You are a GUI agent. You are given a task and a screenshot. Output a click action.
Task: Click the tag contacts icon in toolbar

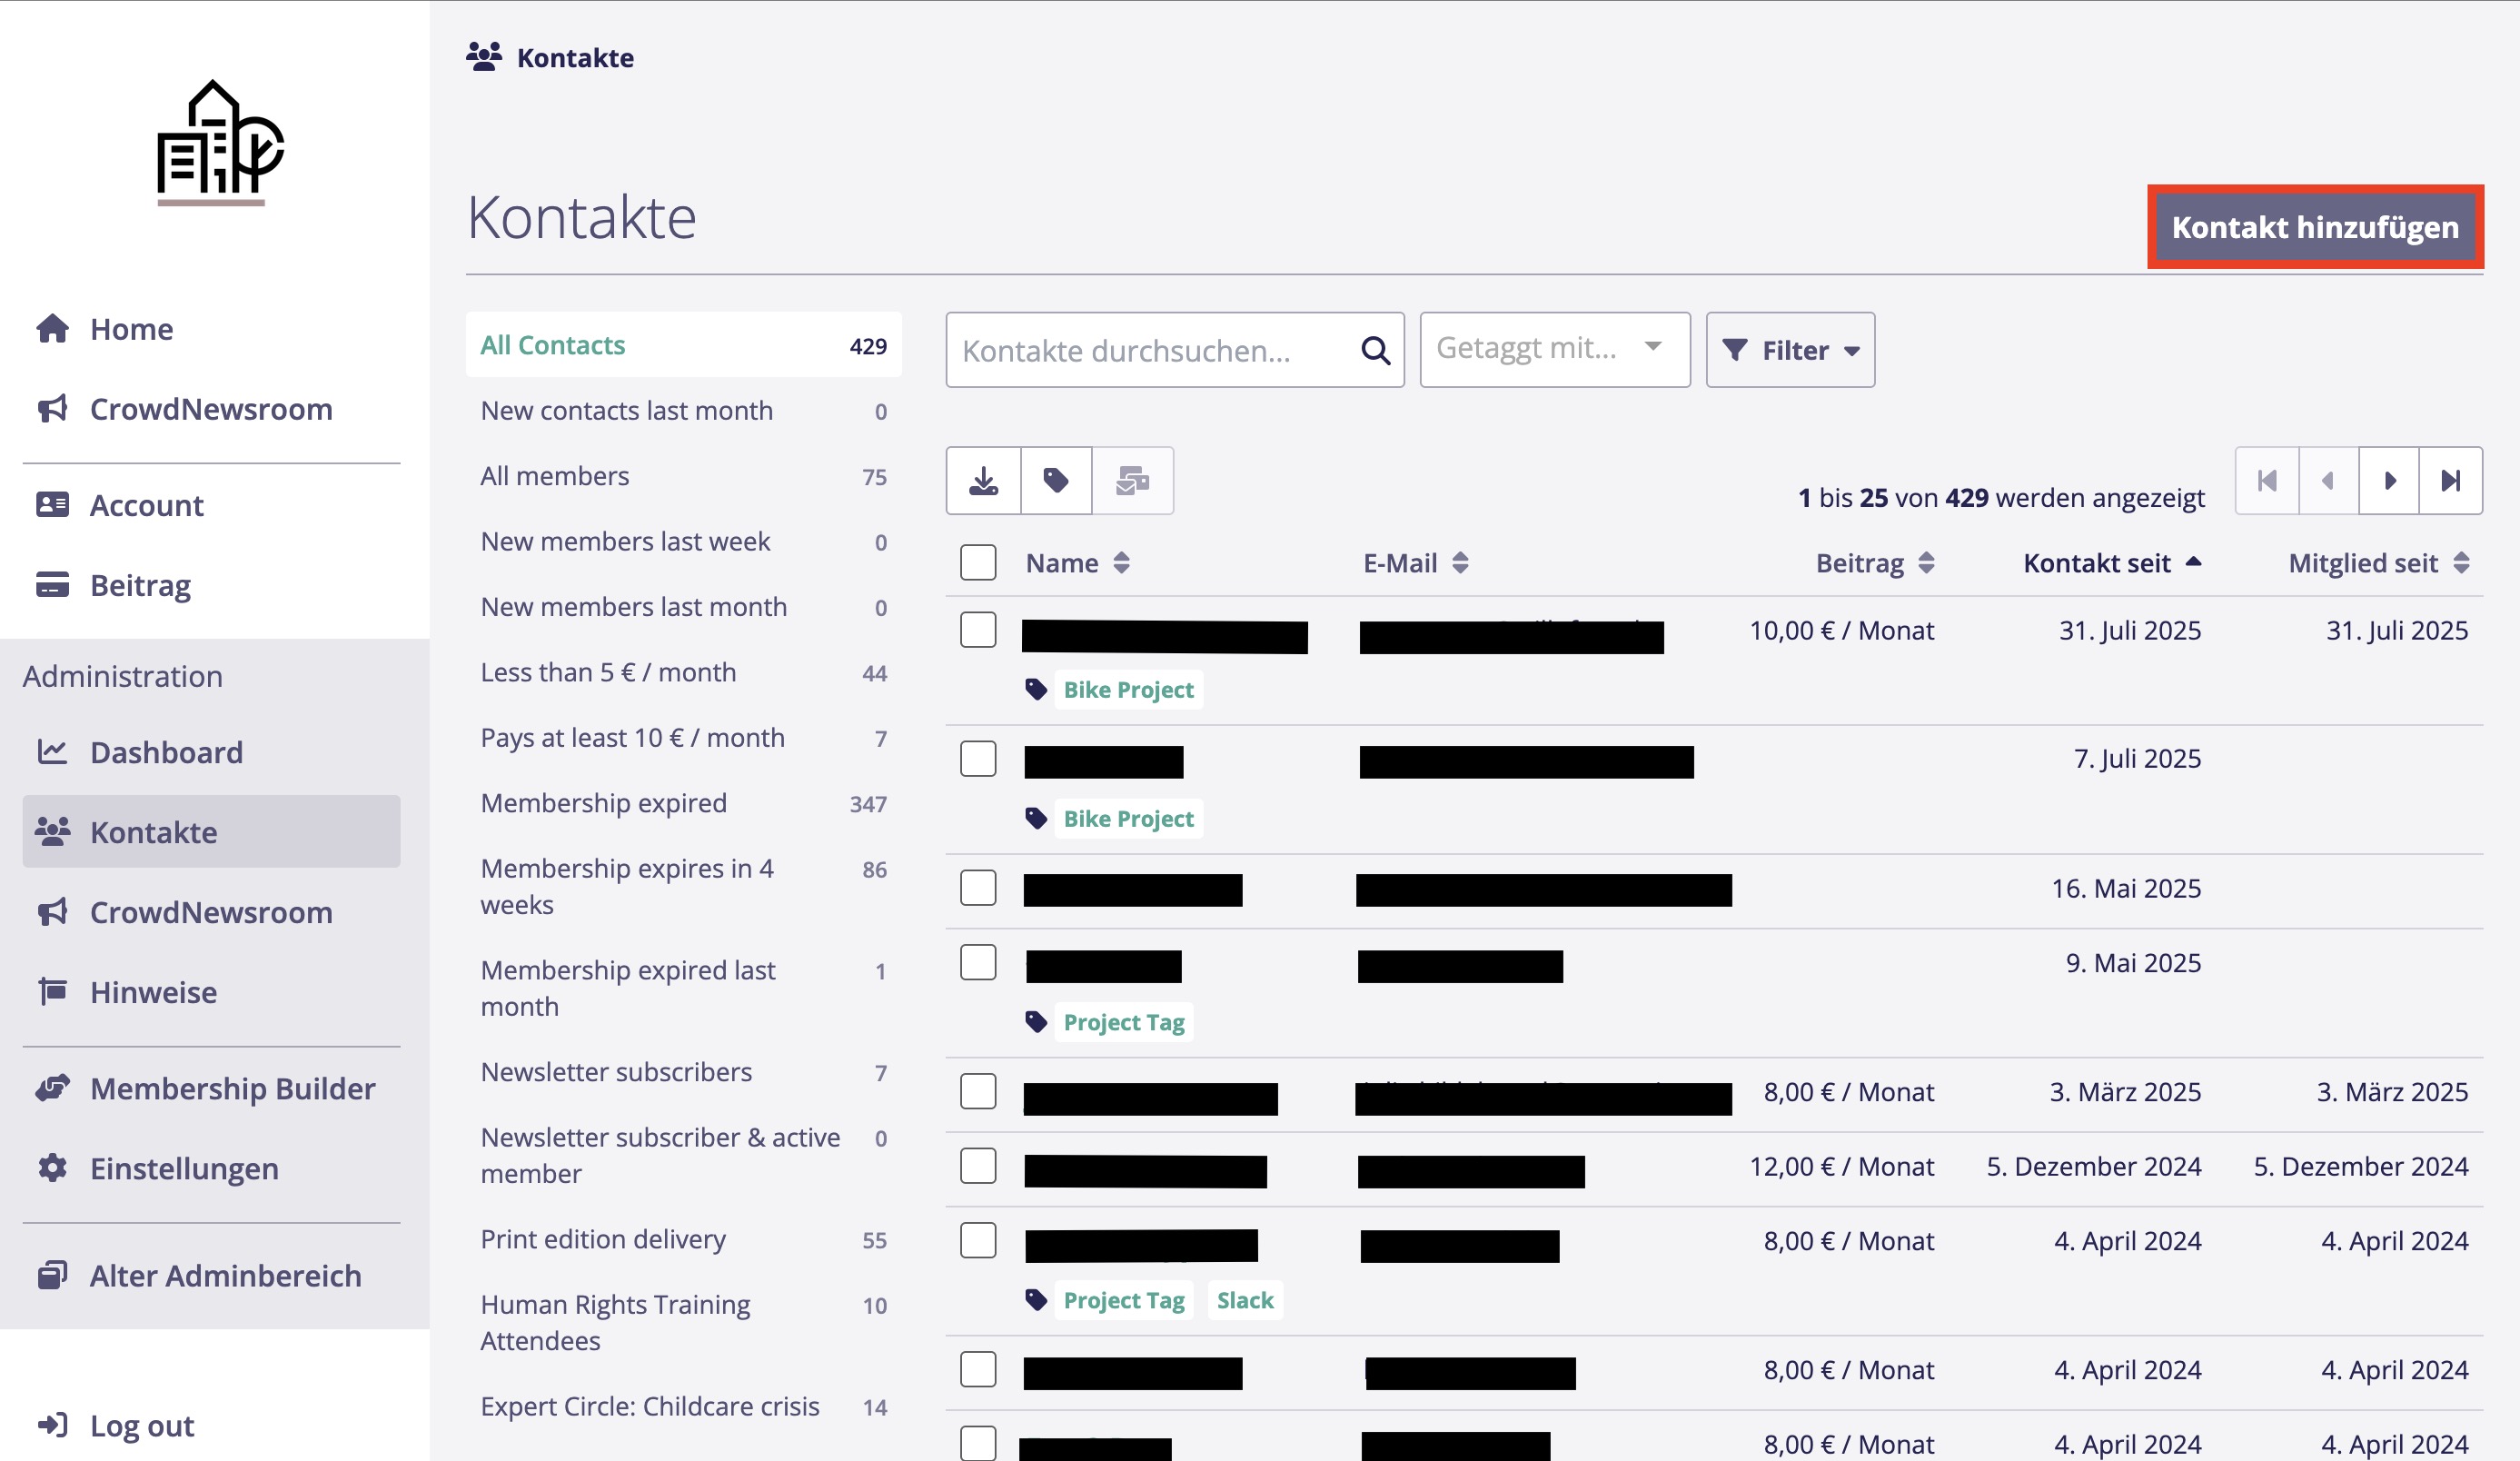(x=1056, y=481)
